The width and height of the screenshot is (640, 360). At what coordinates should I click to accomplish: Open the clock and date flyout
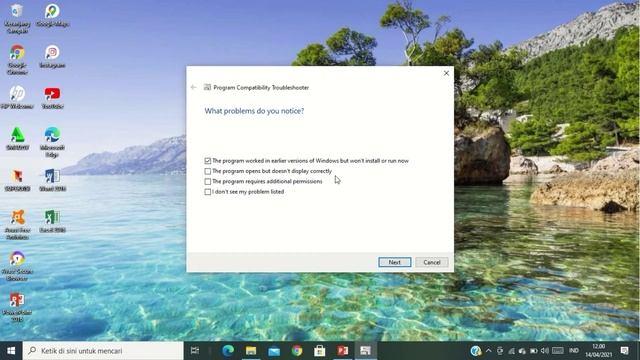598,351
